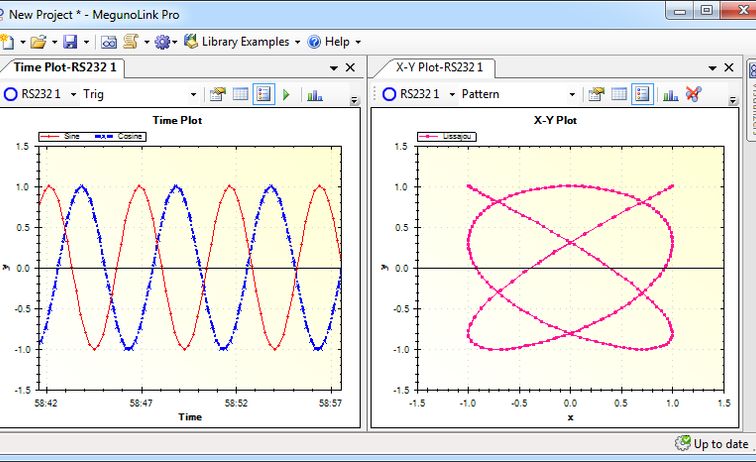Viewport: 756px width, 462px height.
Task: Click the Sine legend entry
Action: pos(60,136)
